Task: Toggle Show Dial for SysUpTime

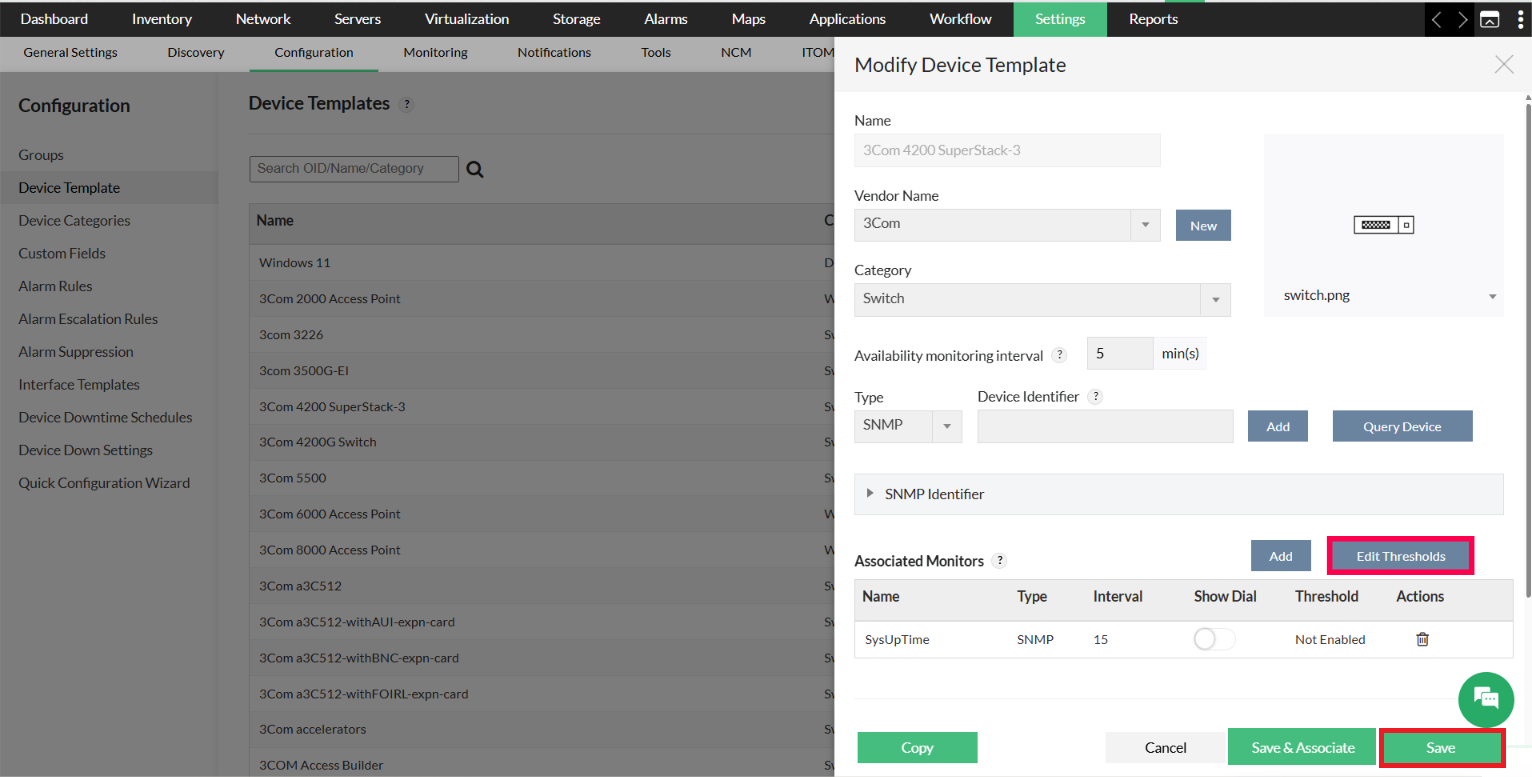Action: point(1214,639)
